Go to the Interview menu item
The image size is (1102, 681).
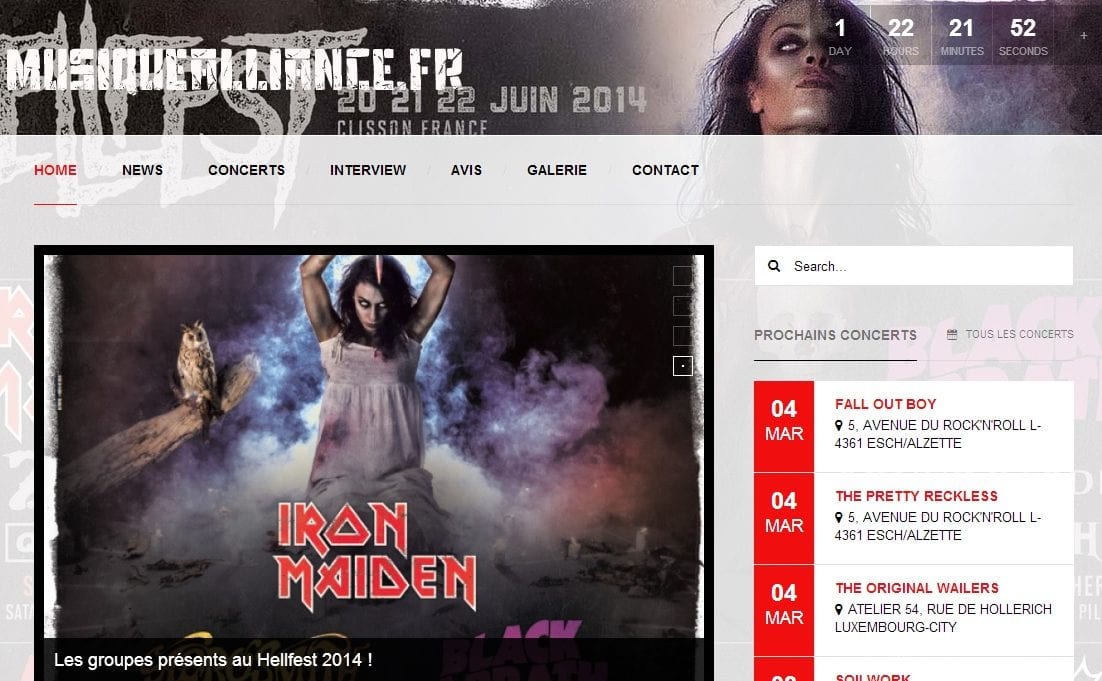click(x=368, y=170)
